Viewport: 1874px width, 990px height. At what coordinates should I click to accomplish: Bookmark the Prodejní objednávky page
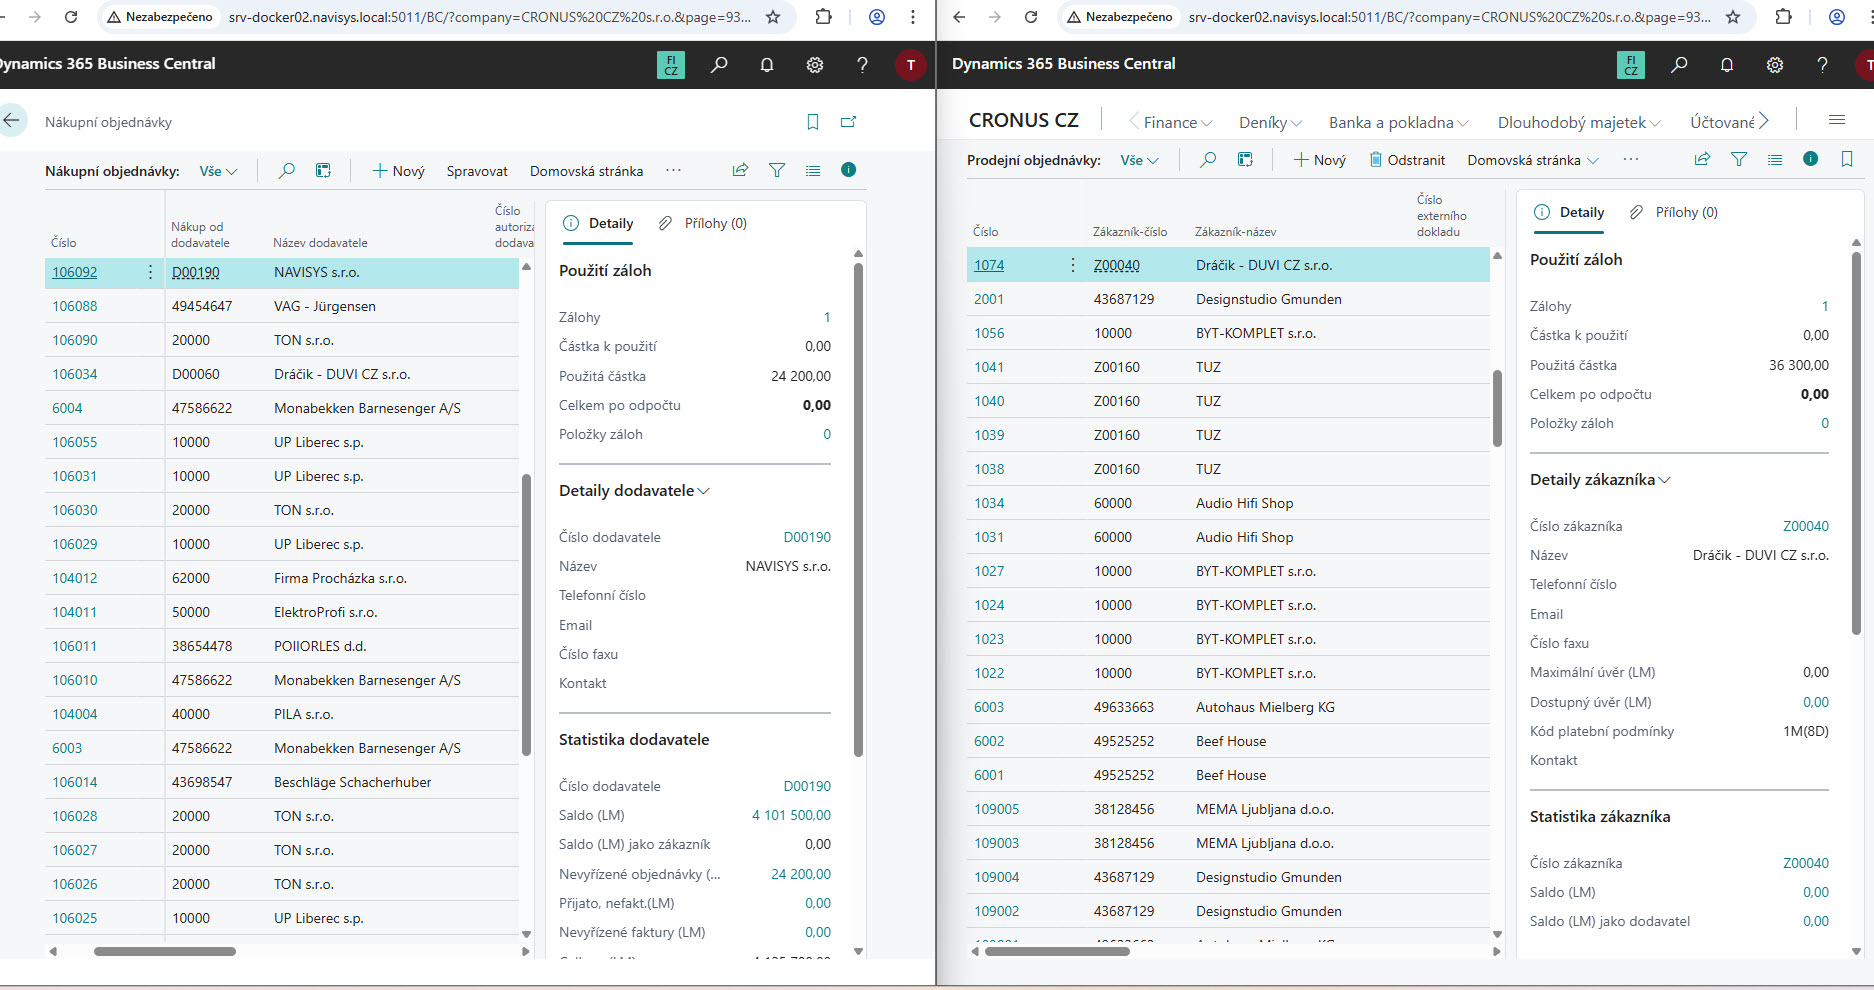[1847, 159]
